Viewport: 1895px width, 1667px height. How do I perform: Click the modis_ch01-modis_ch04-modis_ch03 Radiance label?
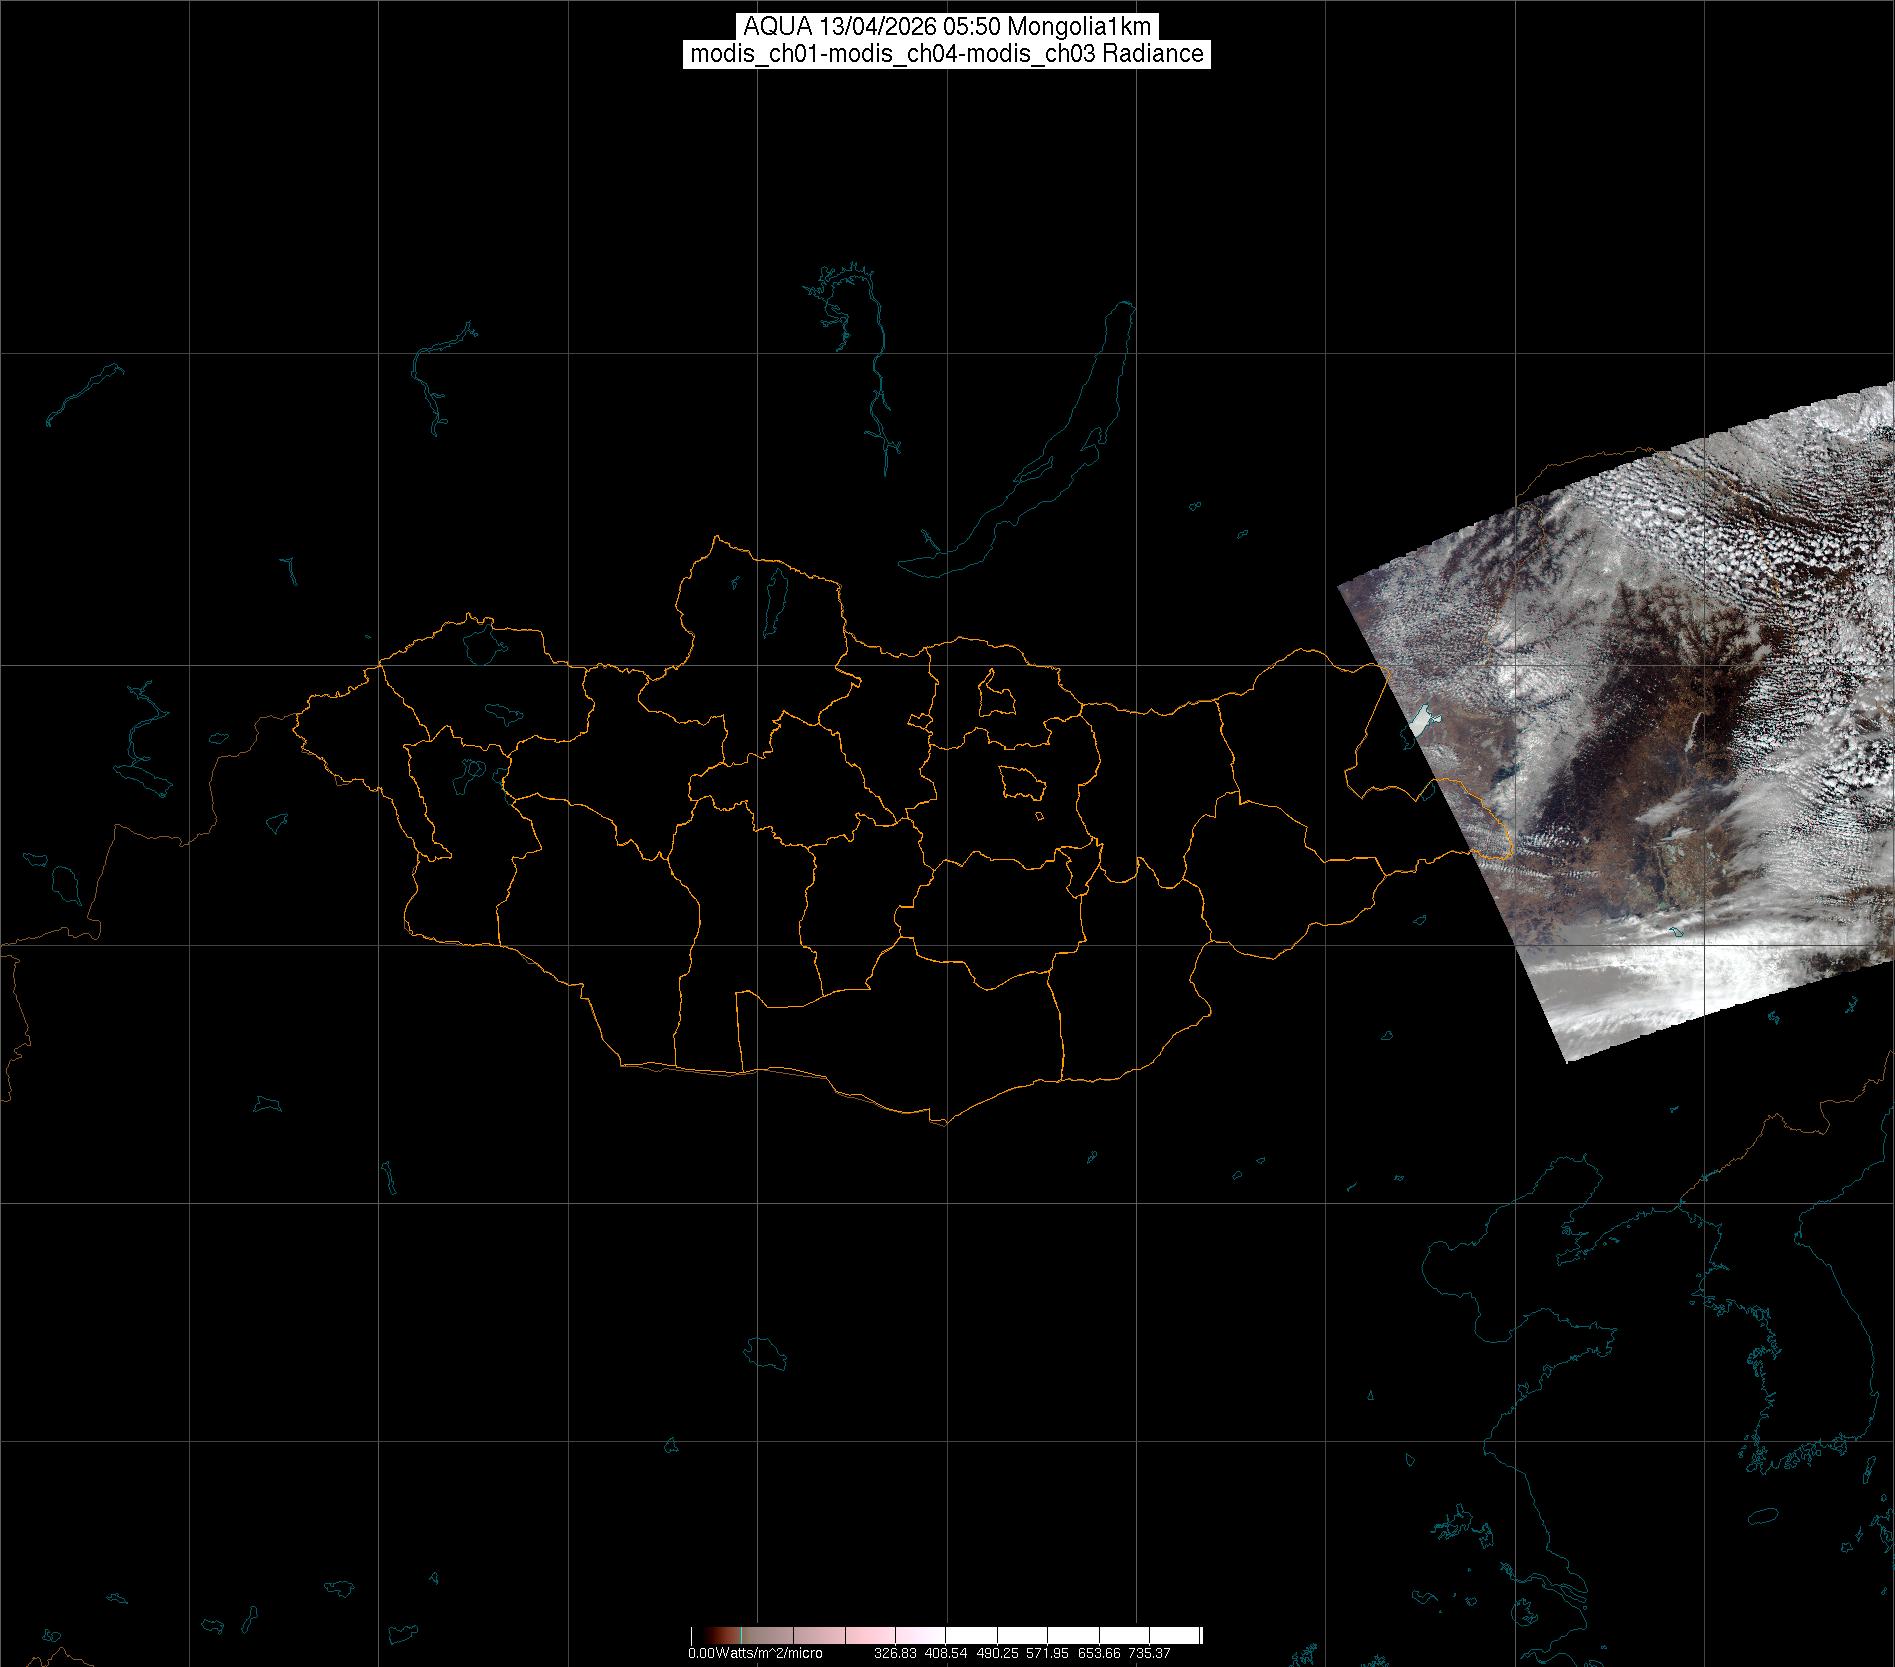point(947,54)
